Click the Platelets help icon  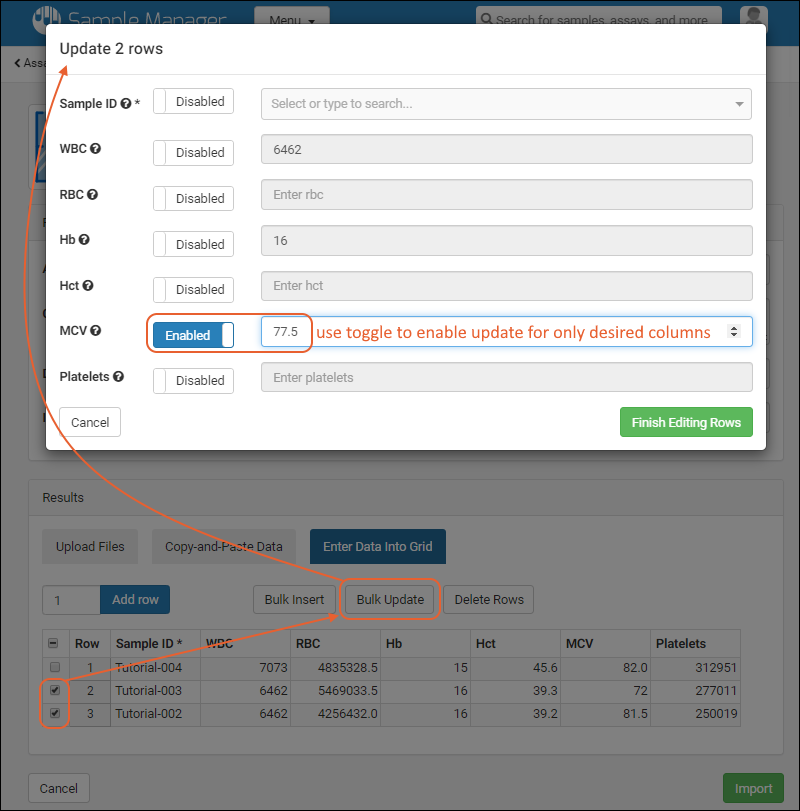click(119, 377)
